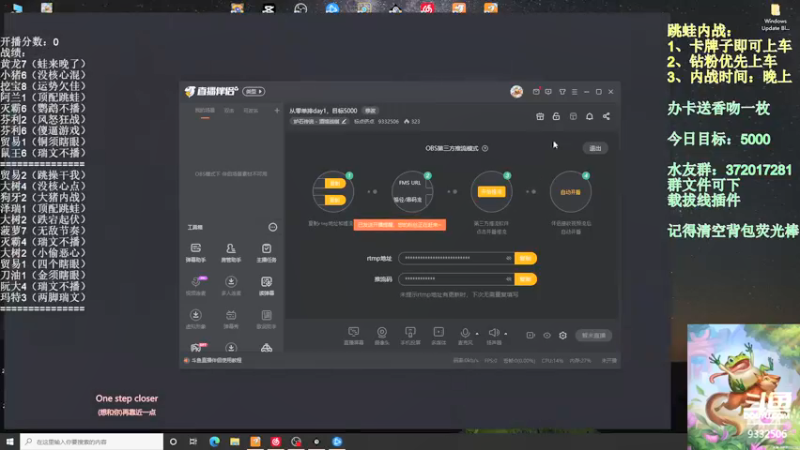
Task: Add a new scene with plus button
Action: point(277,110)
